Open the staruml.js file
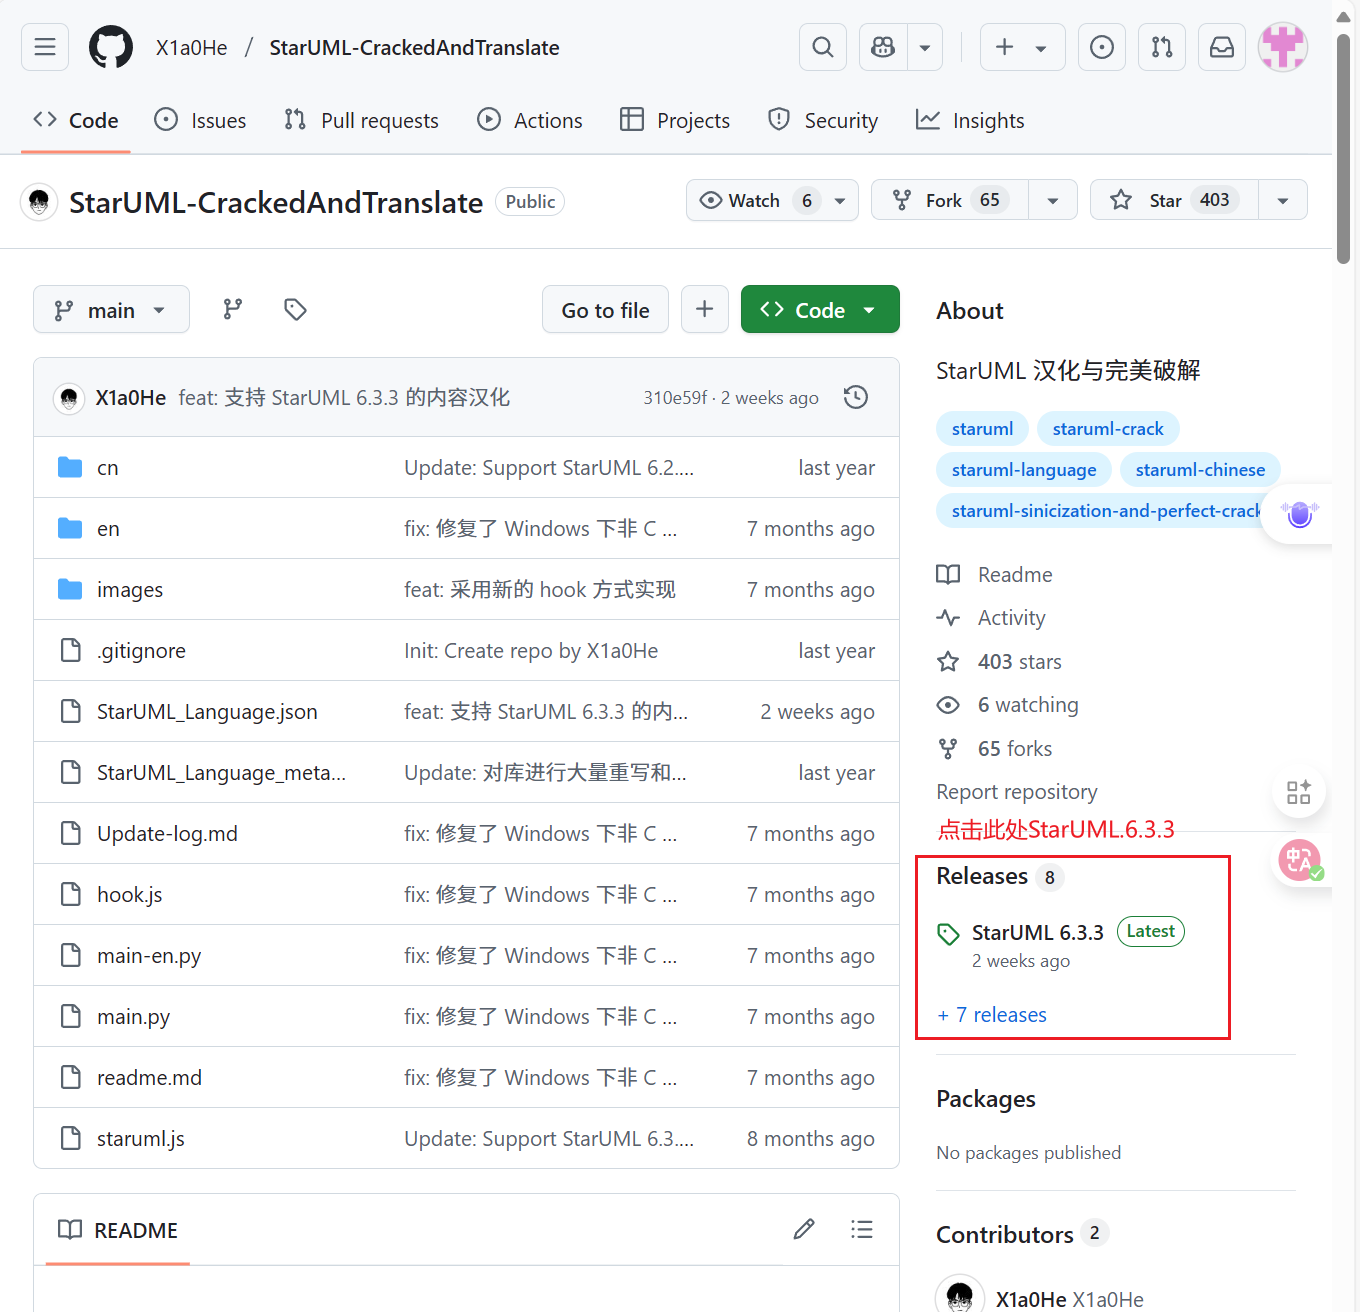 tap(141, 1139)
